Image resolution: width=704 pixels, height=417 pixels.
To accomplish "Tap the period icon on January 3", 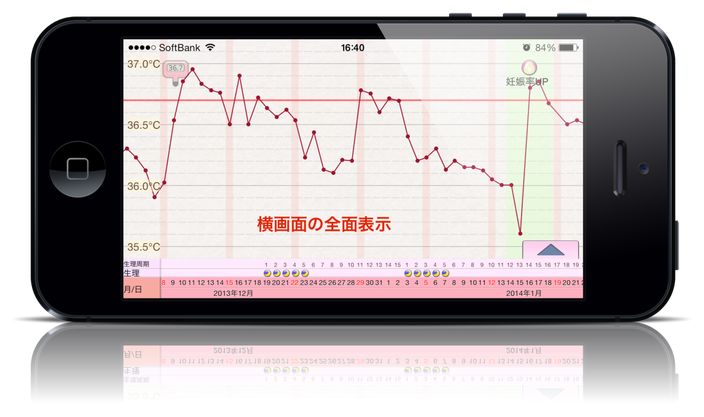I will point(408,273).
